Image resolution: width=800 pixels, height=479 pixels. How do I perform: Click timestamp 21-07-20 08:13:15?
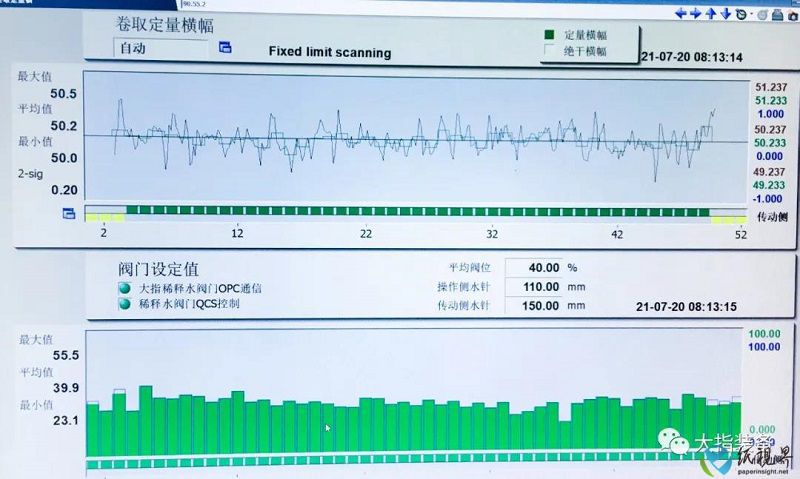click(x=686, y=307)
